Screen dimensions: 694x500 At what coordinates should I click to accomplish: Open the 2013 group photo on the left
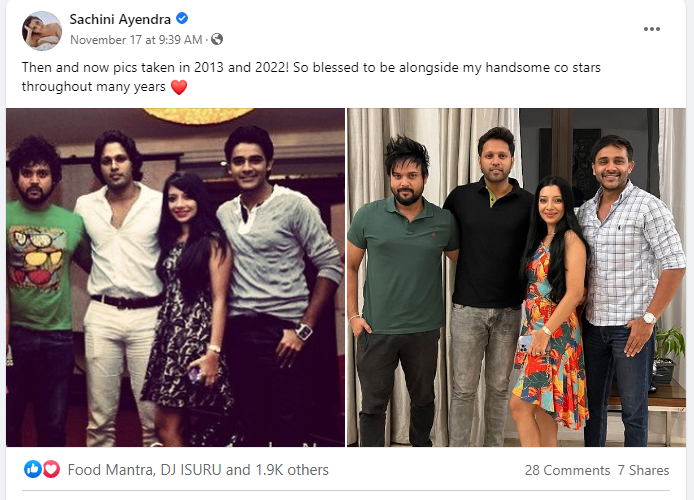pyautogui.click(x=175, y=277)
